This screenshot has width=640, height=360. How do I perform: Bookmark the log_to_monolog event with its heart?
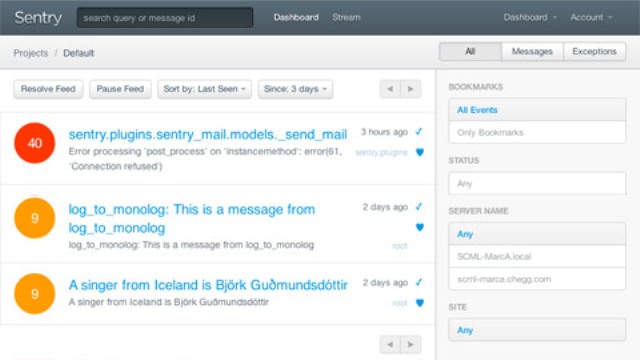[x=420, y=227]
